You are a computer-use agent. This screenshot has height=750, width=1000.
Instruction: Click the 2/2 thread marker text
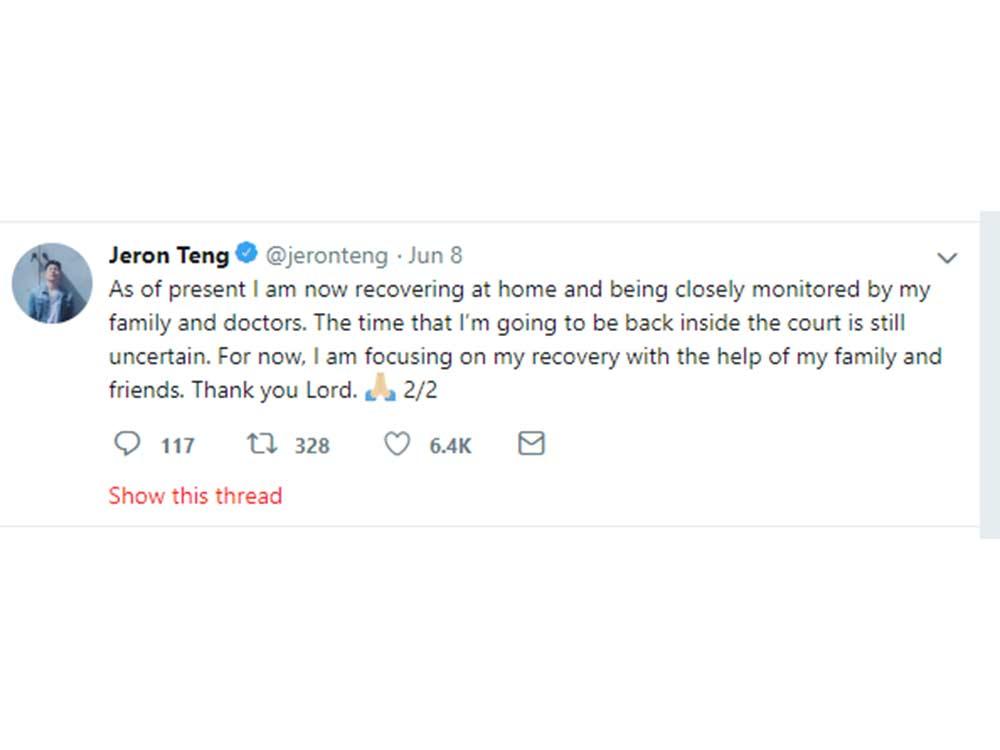[421, 391]
